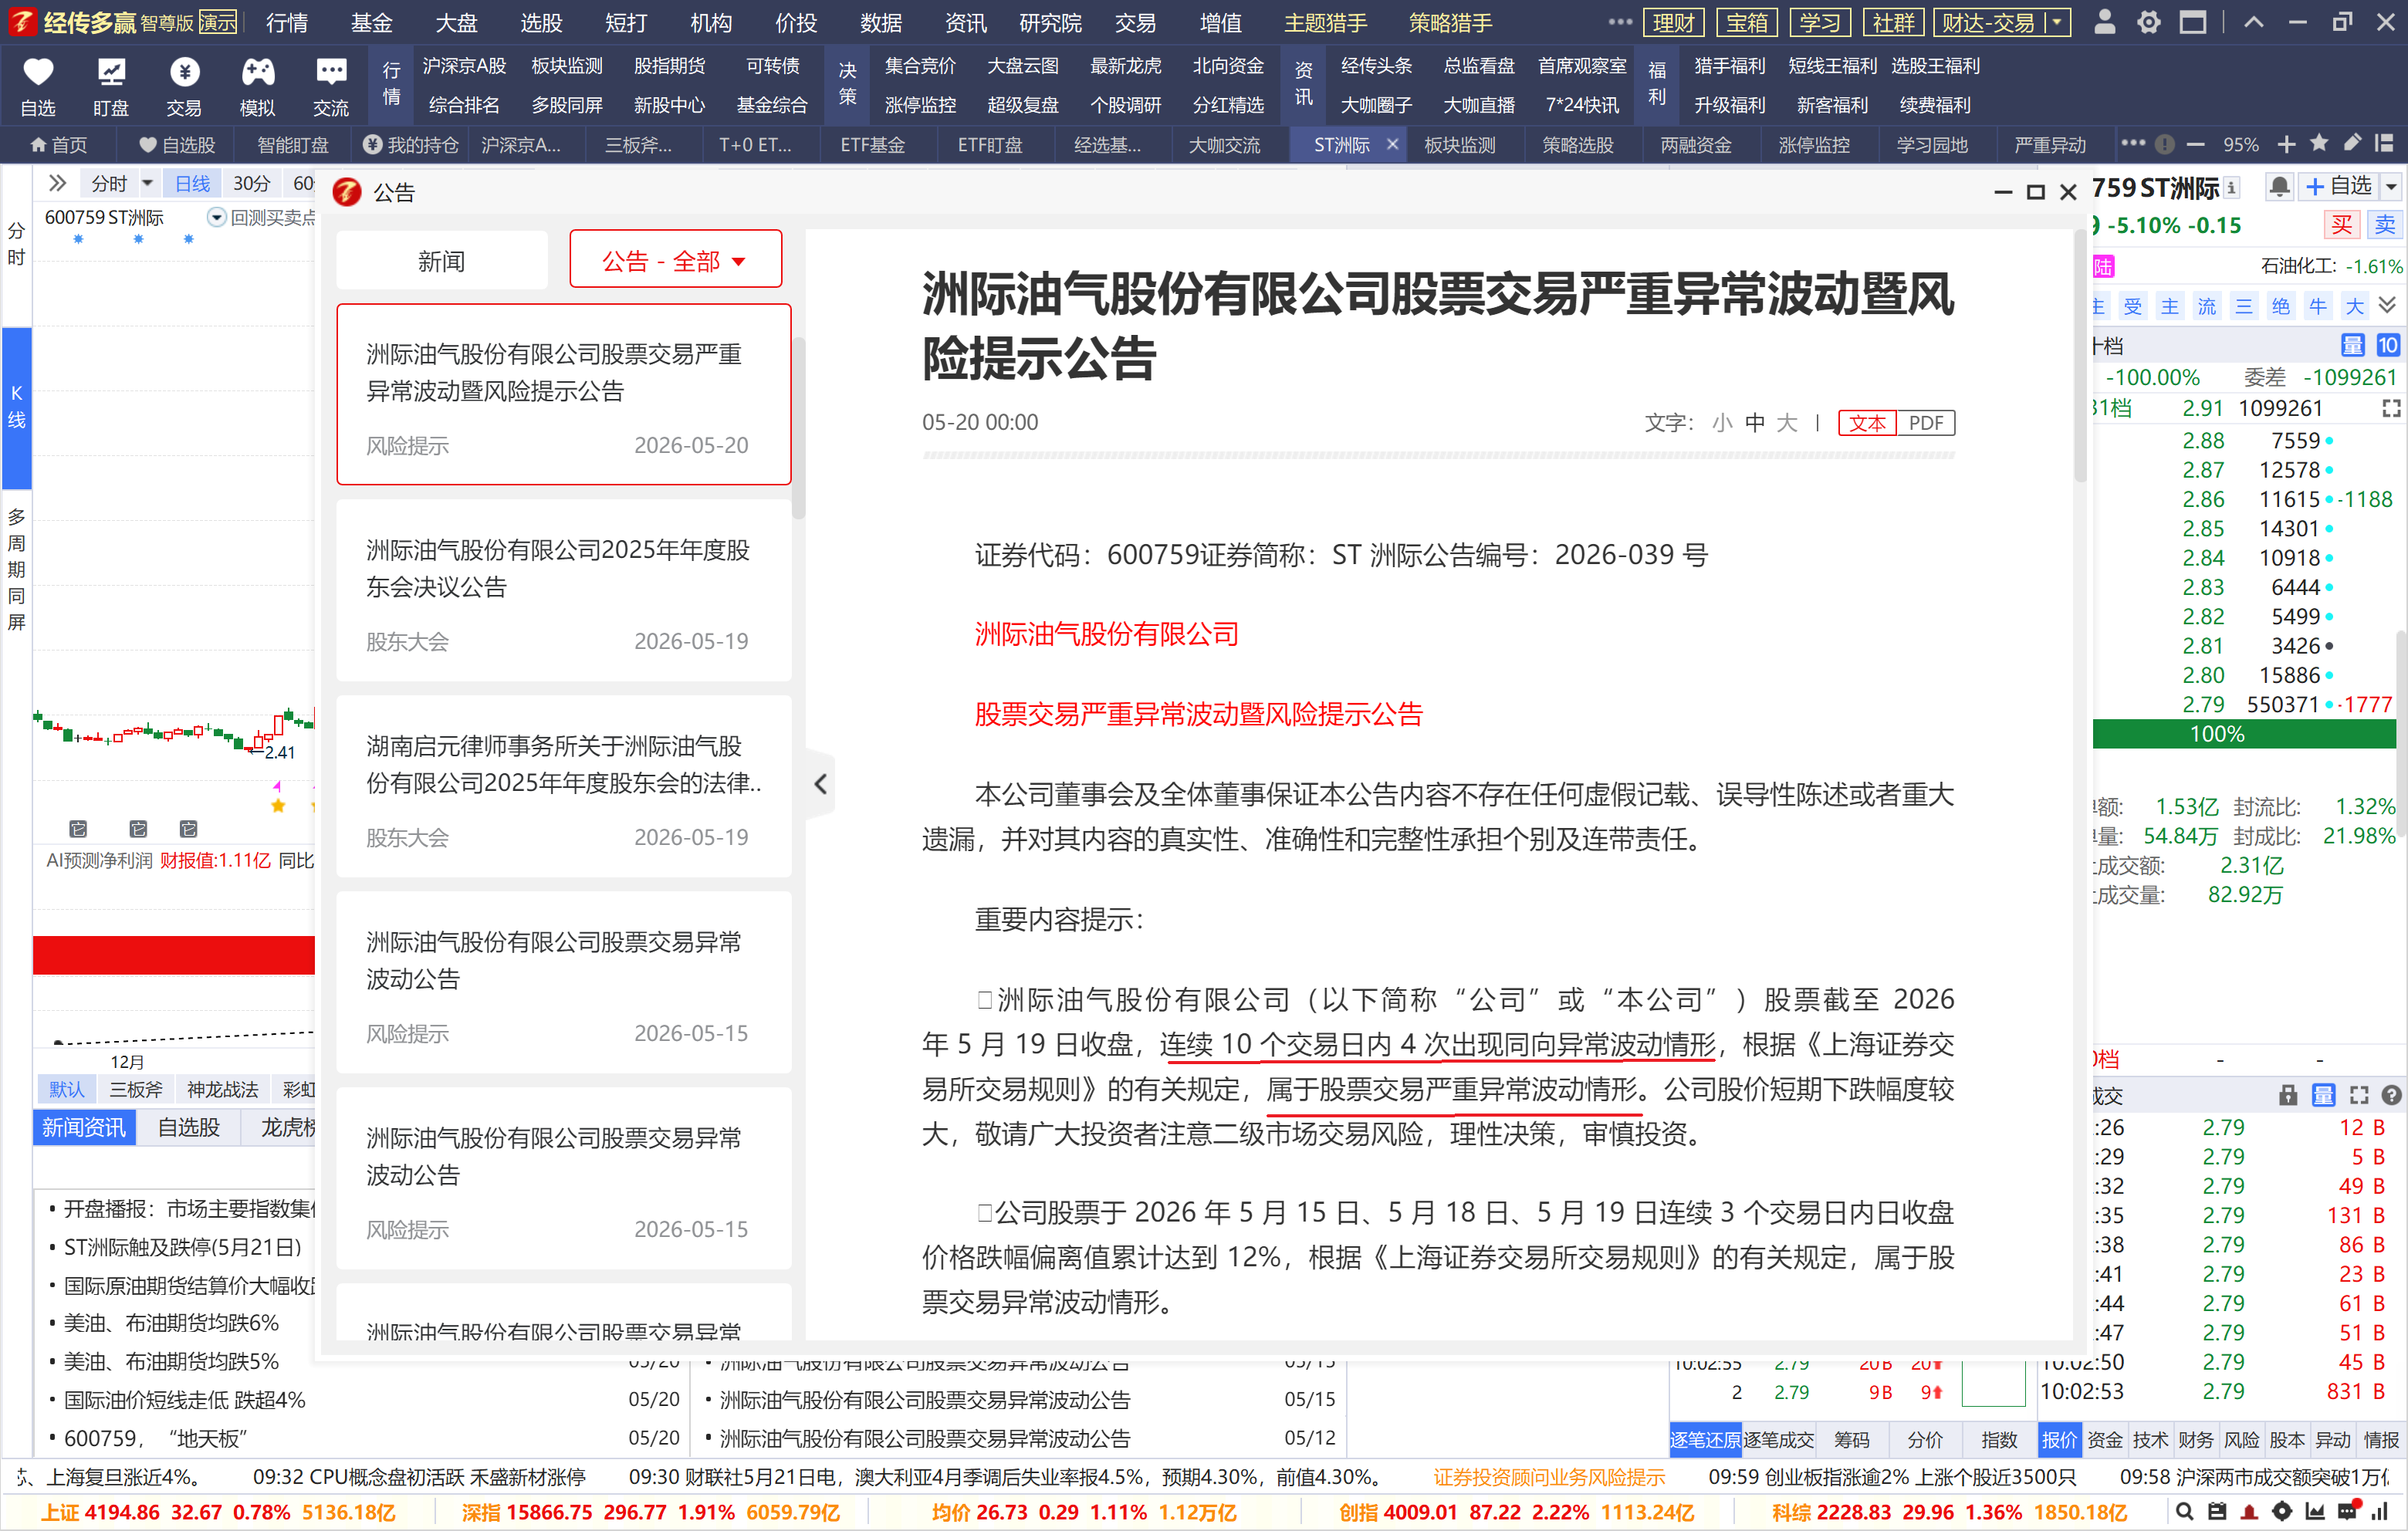This screenshot has width=2408, height=1531.
Task: Click the plus icon to increase 95% zoom
Action: tap(2286, 145)
